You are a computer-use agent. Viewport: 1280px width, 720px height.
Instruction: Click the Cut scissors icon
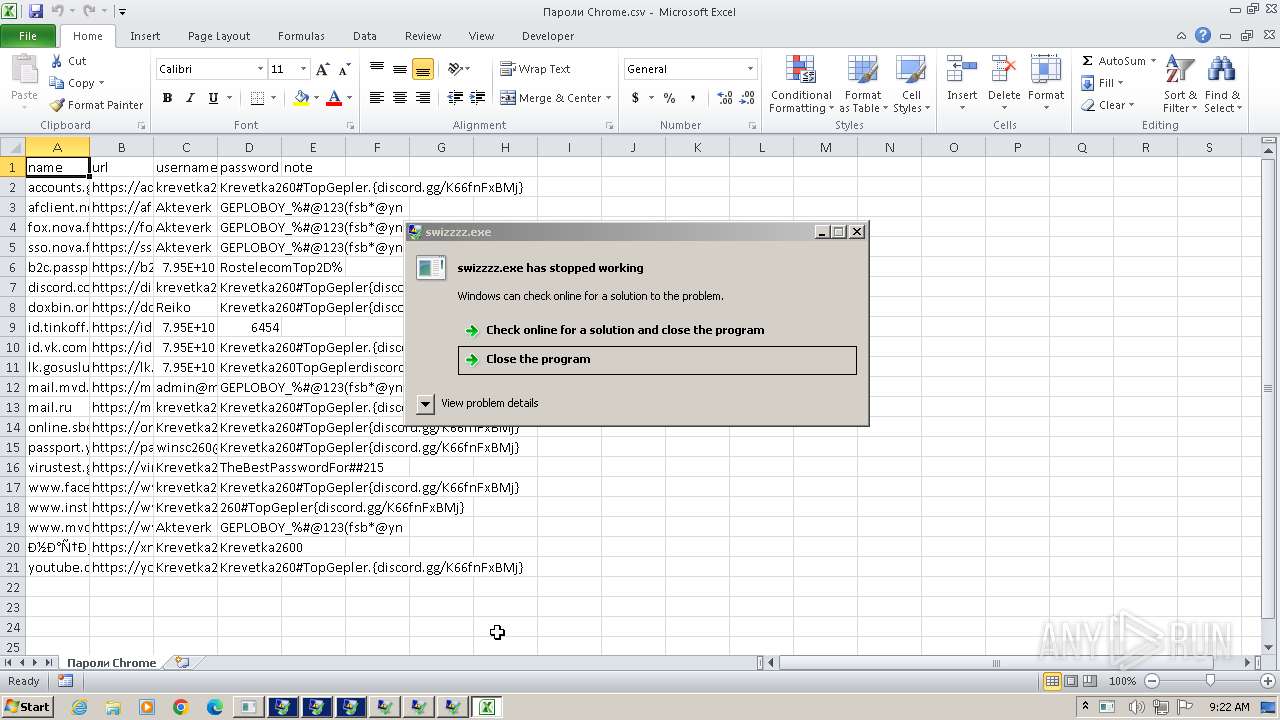click(x=57, y=61)
